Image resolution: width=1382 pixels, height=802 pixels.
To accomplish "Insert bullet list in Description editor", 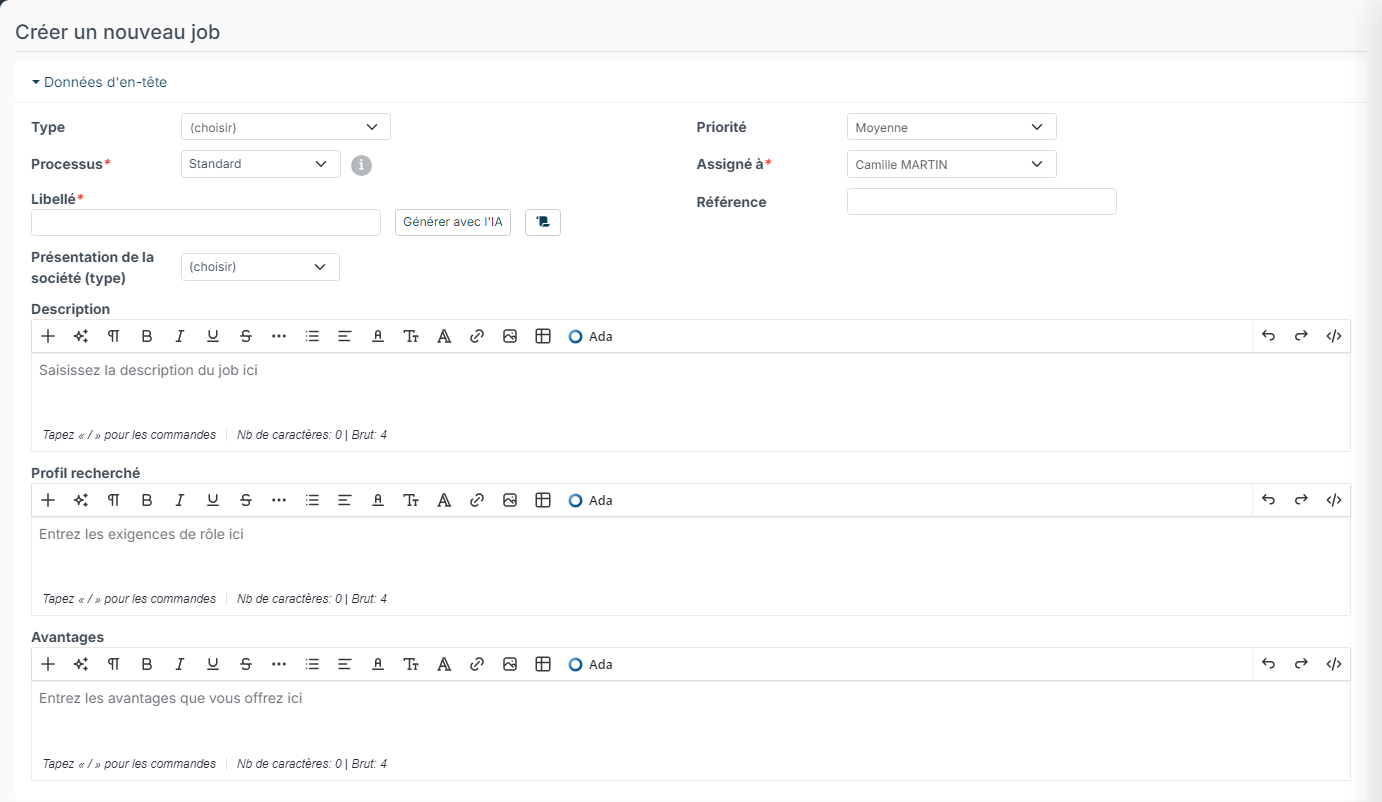I will click(x=312, y=336).
